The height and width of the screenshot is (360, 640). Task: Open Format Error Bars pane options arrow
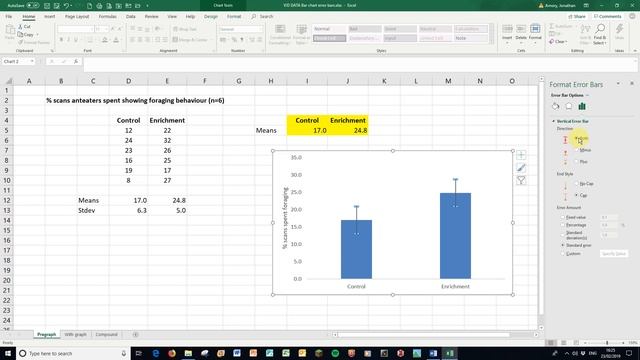pyautogui.click(x=618, y=84)
